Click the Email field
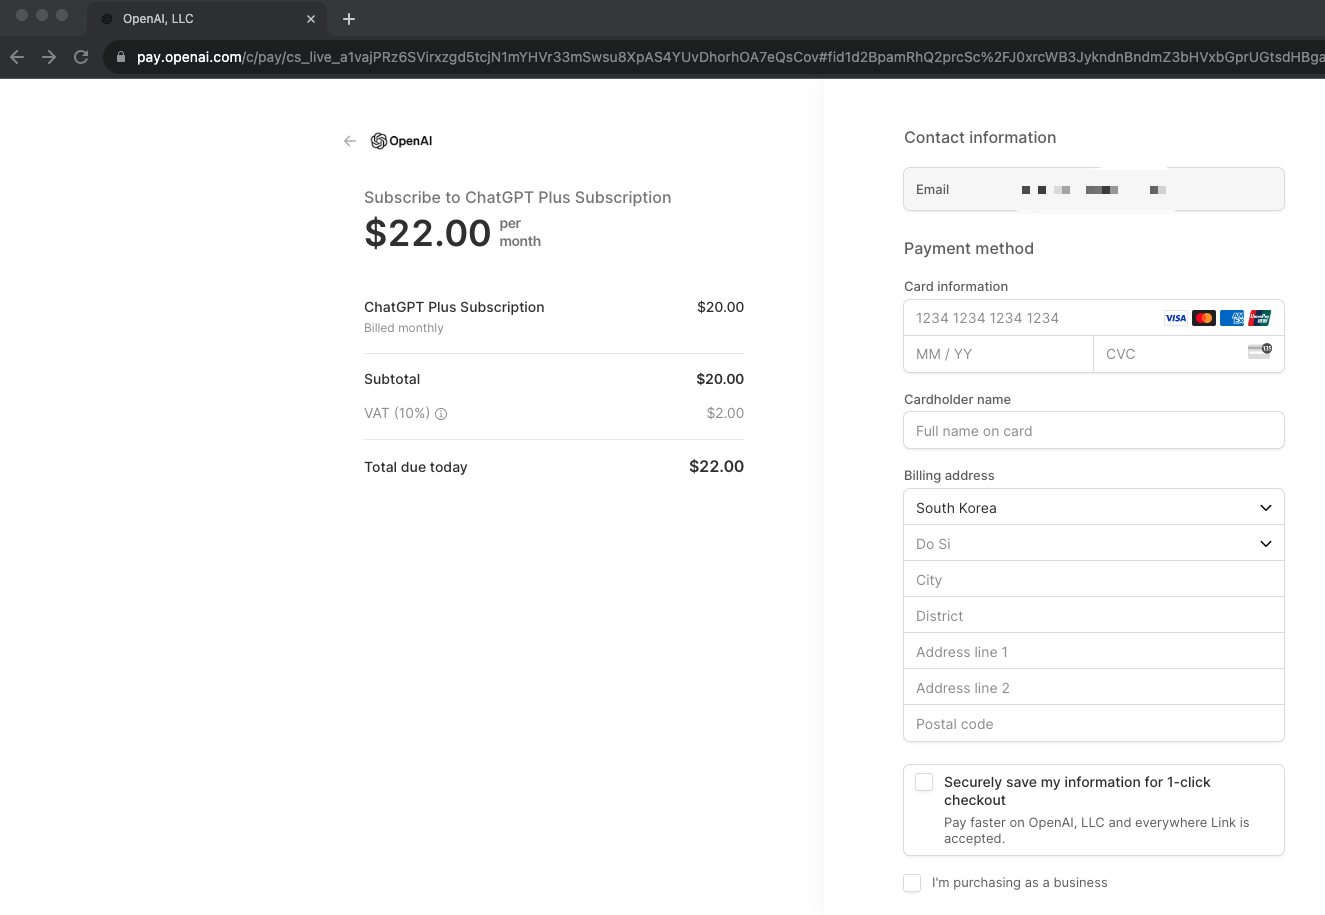 [1094, 189]
